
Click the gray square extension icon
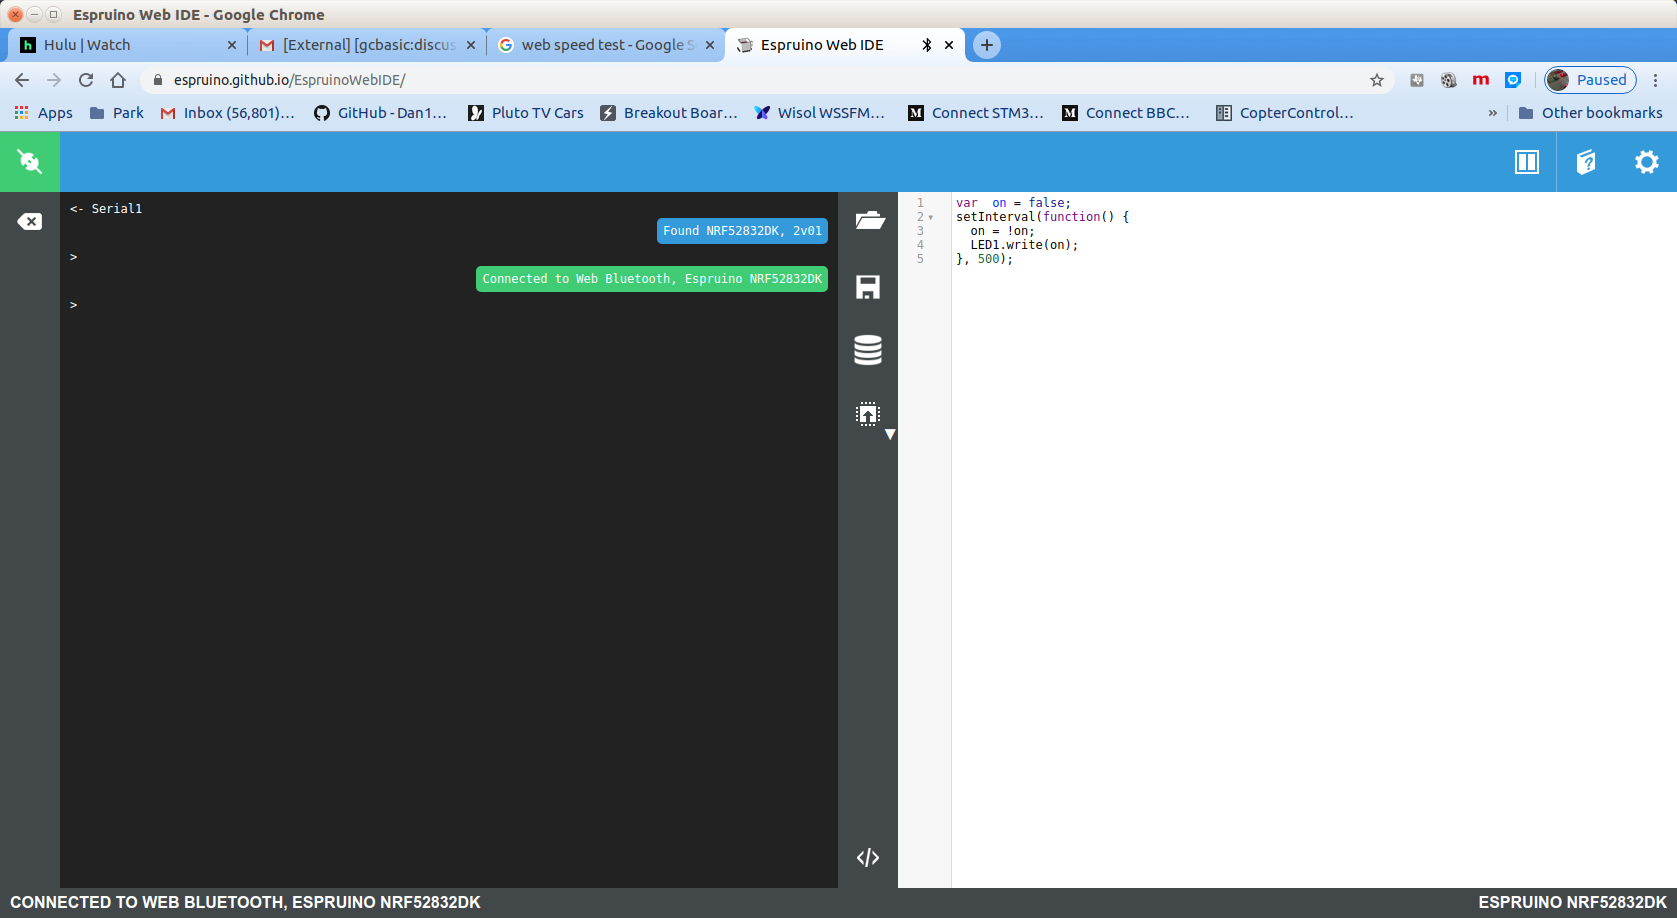1417,80
